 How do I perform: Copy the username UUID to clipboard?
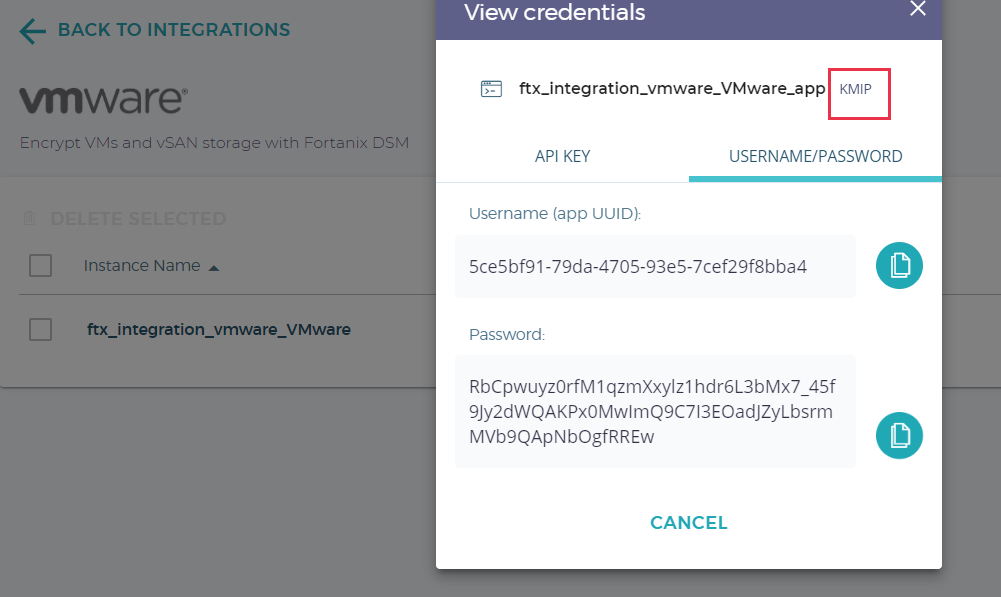pyautogui.click(x=899, y=266)
